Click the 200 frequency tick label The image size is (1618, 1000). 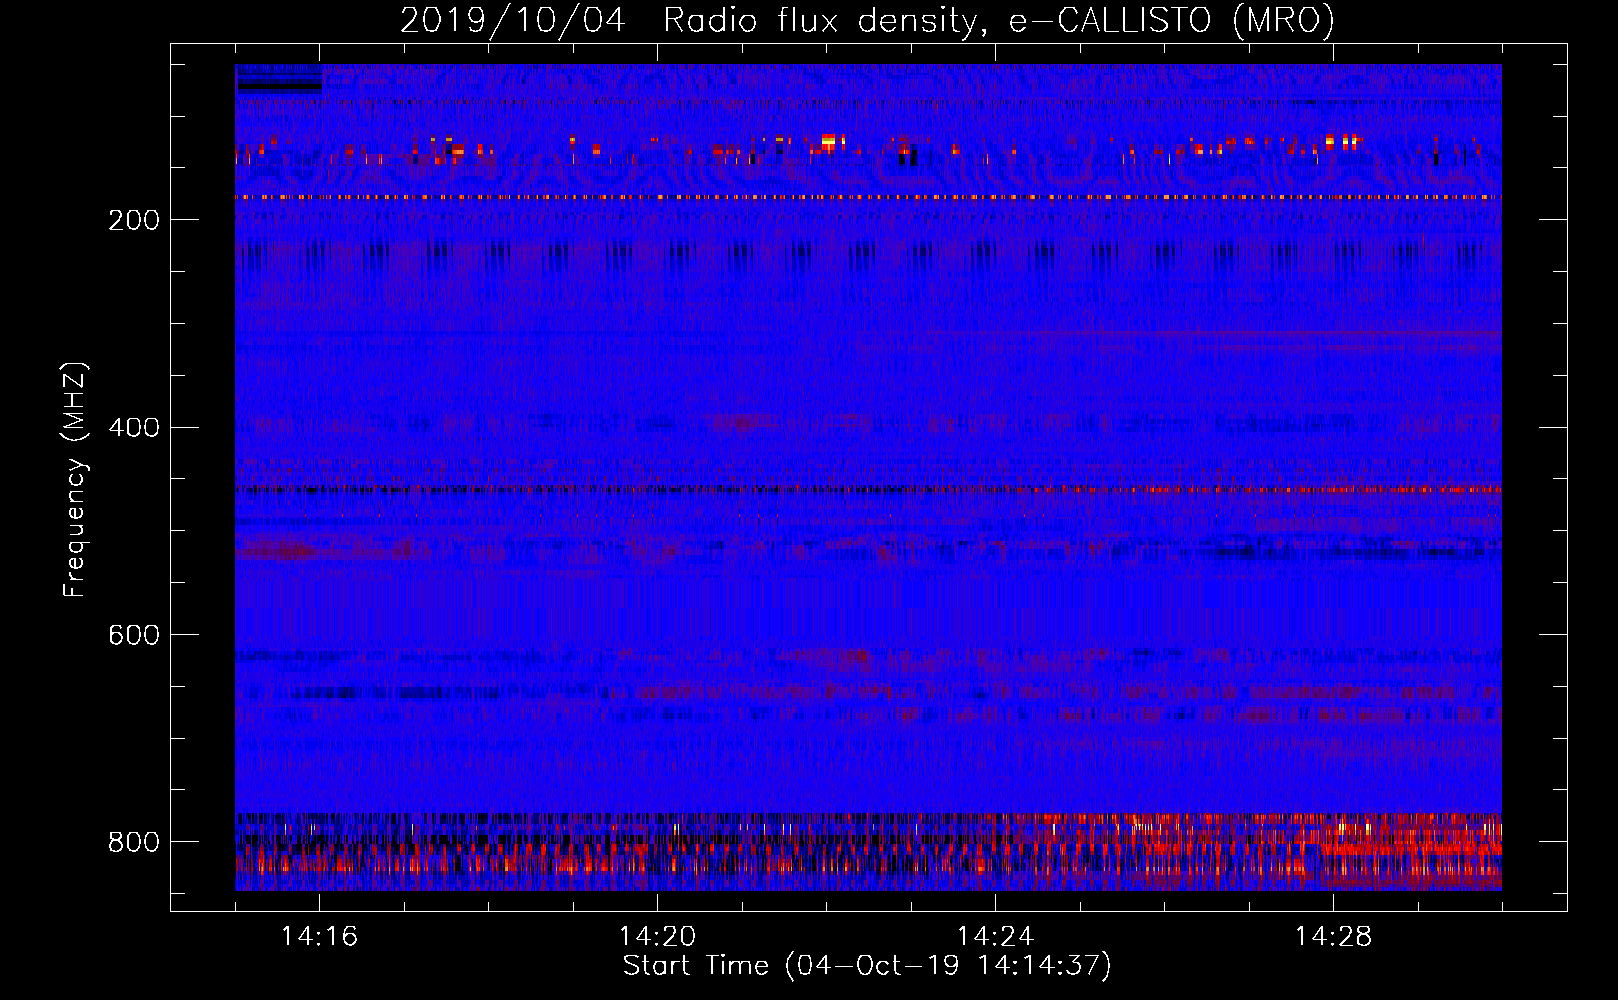(x=134, y=220)
